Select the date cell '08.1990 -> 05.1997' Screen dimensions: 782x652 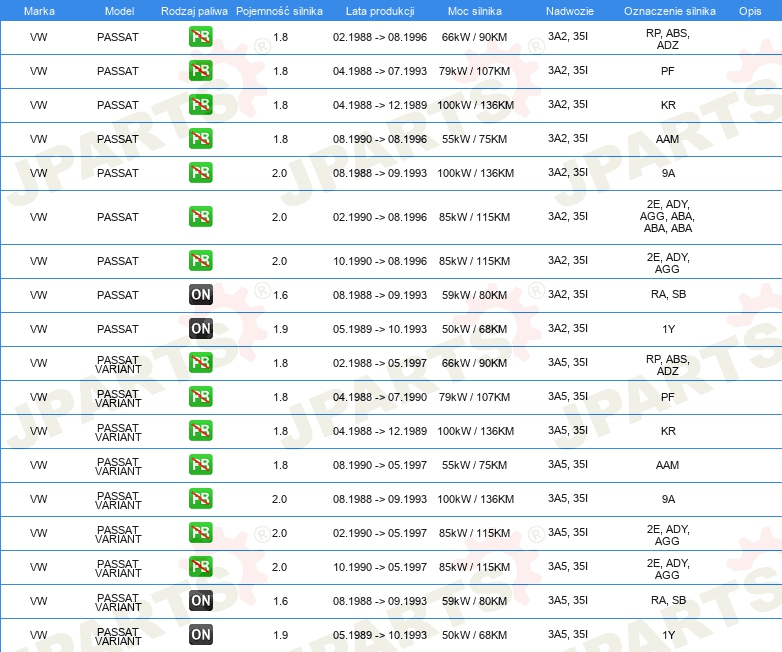380,465
